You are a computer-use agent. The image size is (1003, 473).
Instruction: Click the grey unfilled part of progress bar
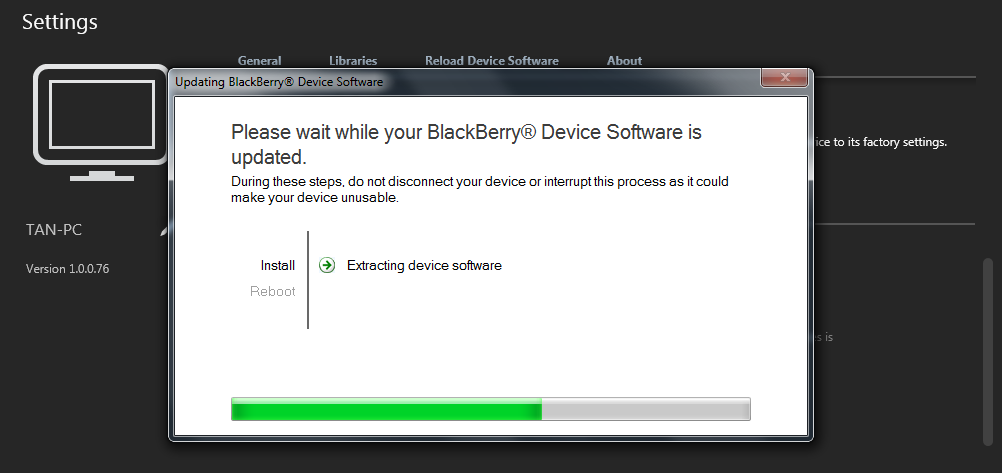point(646,409)
